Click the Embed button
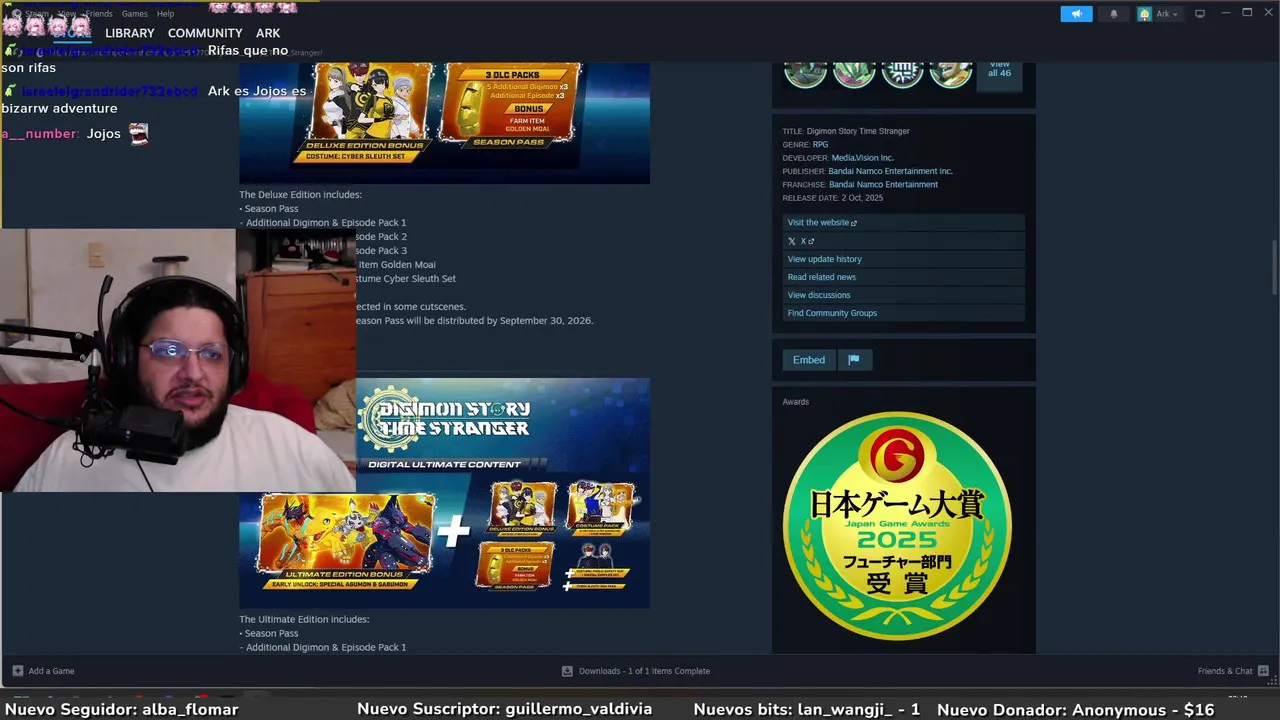 tap(809, 360)
